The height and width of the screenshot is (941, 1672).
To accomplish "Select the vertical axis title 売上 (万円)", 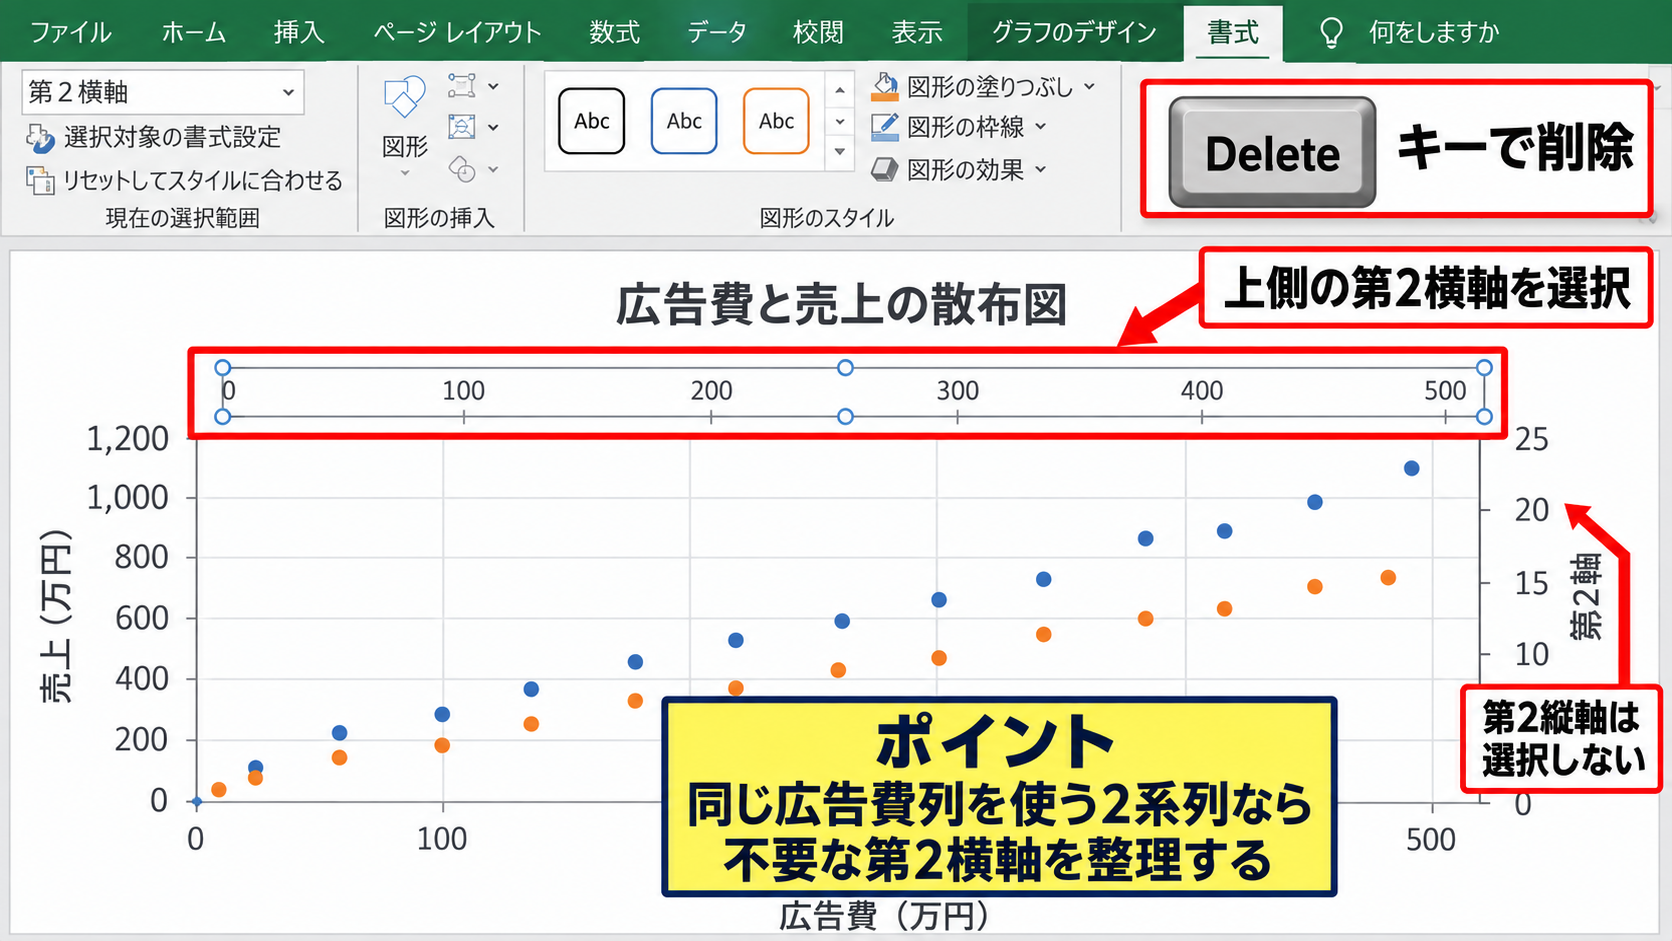I will coord(56,617).
